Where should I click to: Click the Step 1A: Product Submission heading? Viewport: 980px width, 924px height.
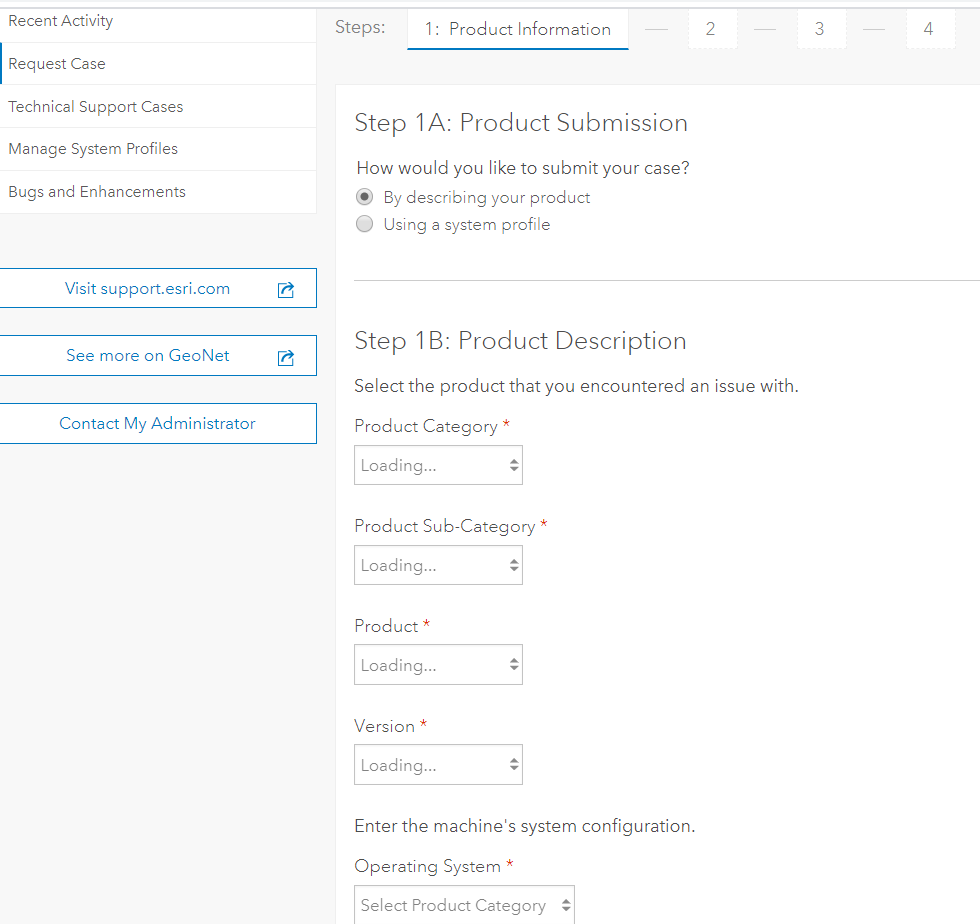pyautogui.click(x=521, y=123)
